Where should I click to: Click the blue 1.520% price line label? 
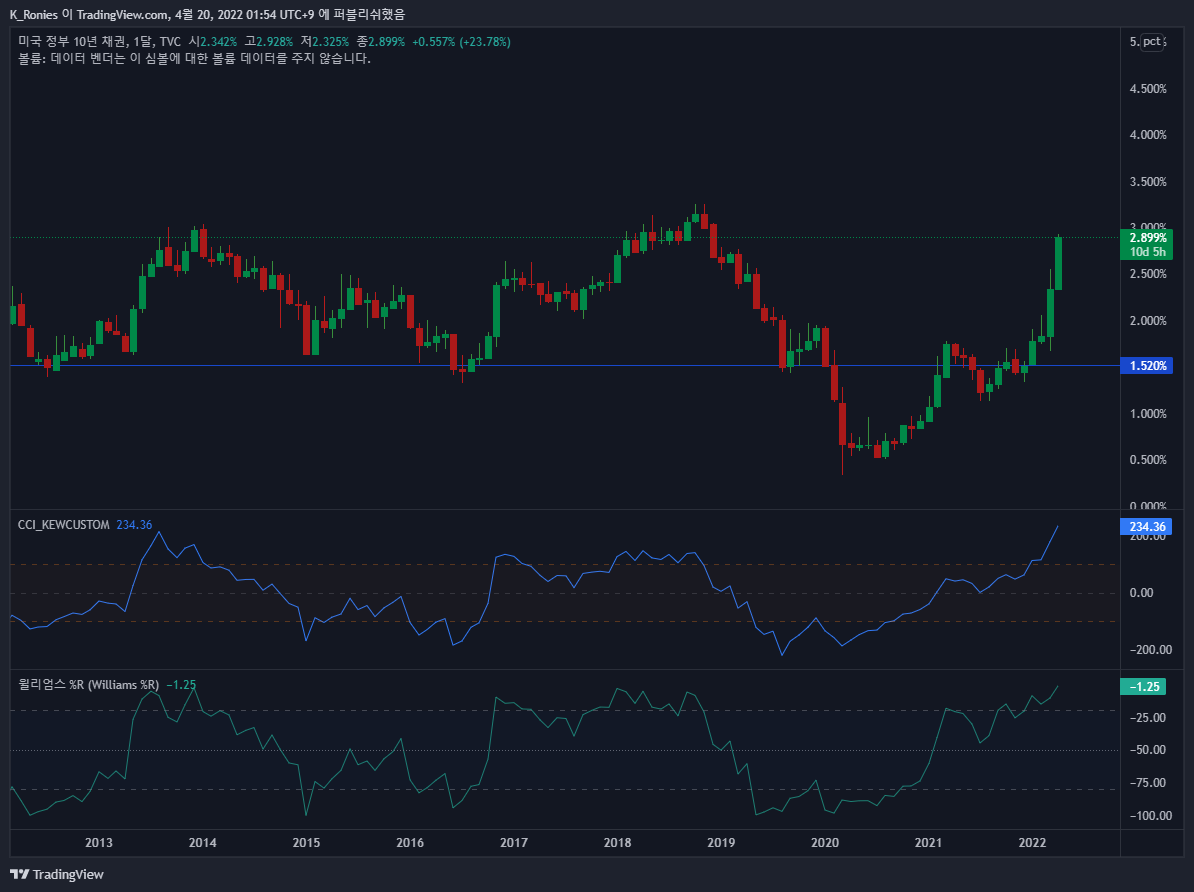[1147, 366]
